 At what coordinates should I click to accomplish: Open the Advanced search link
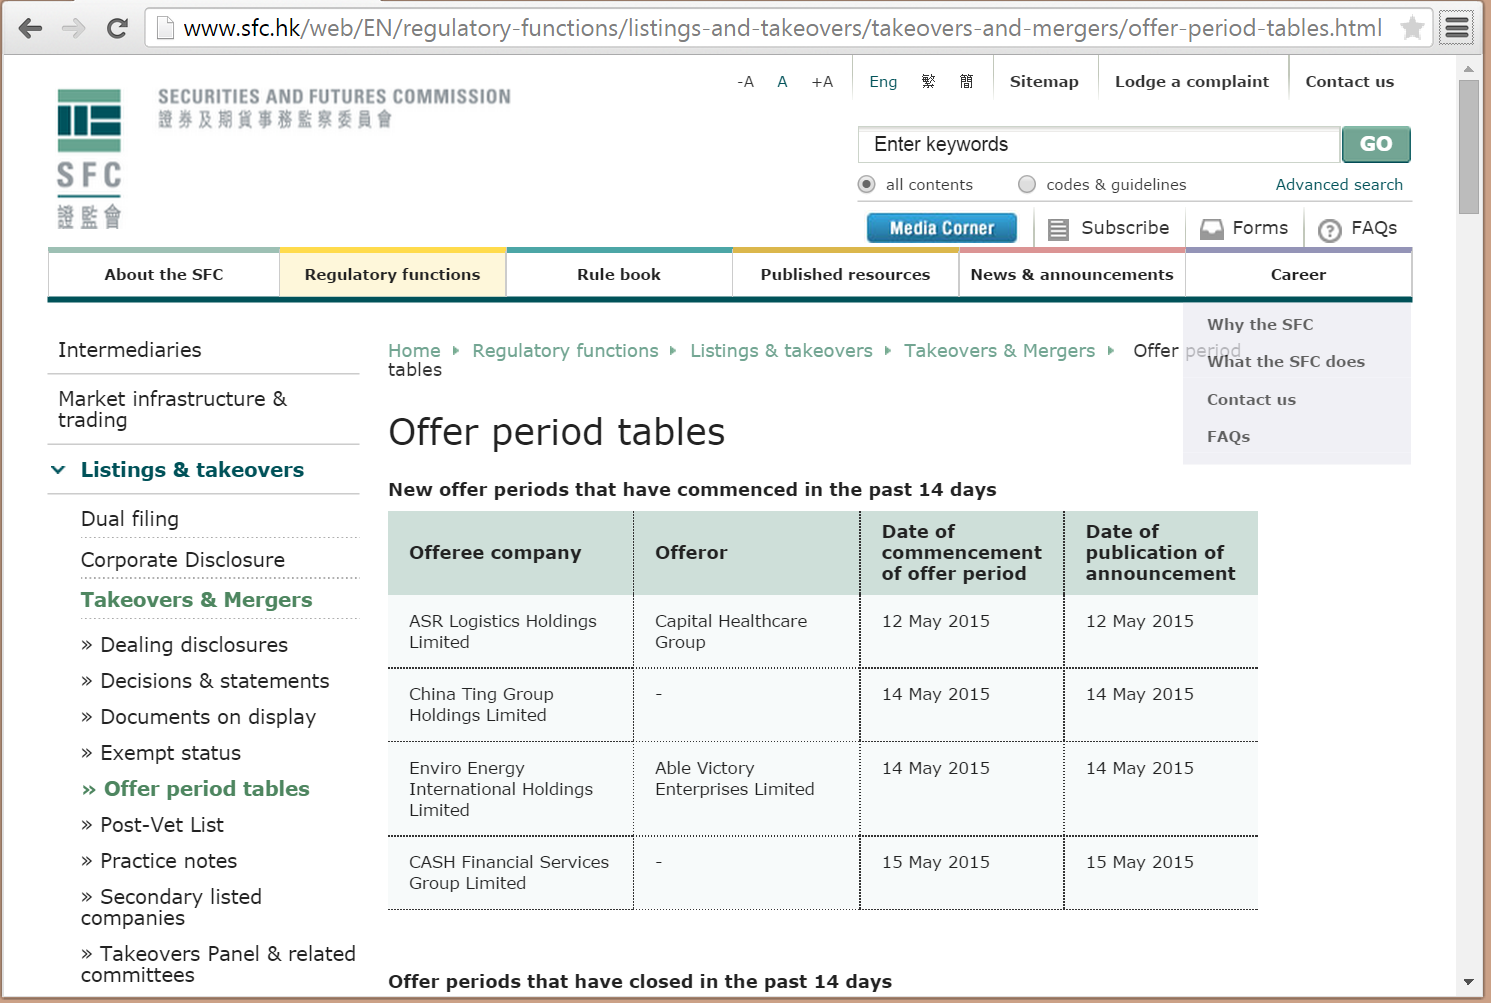pyautogui.click(x=1339, y=184)
